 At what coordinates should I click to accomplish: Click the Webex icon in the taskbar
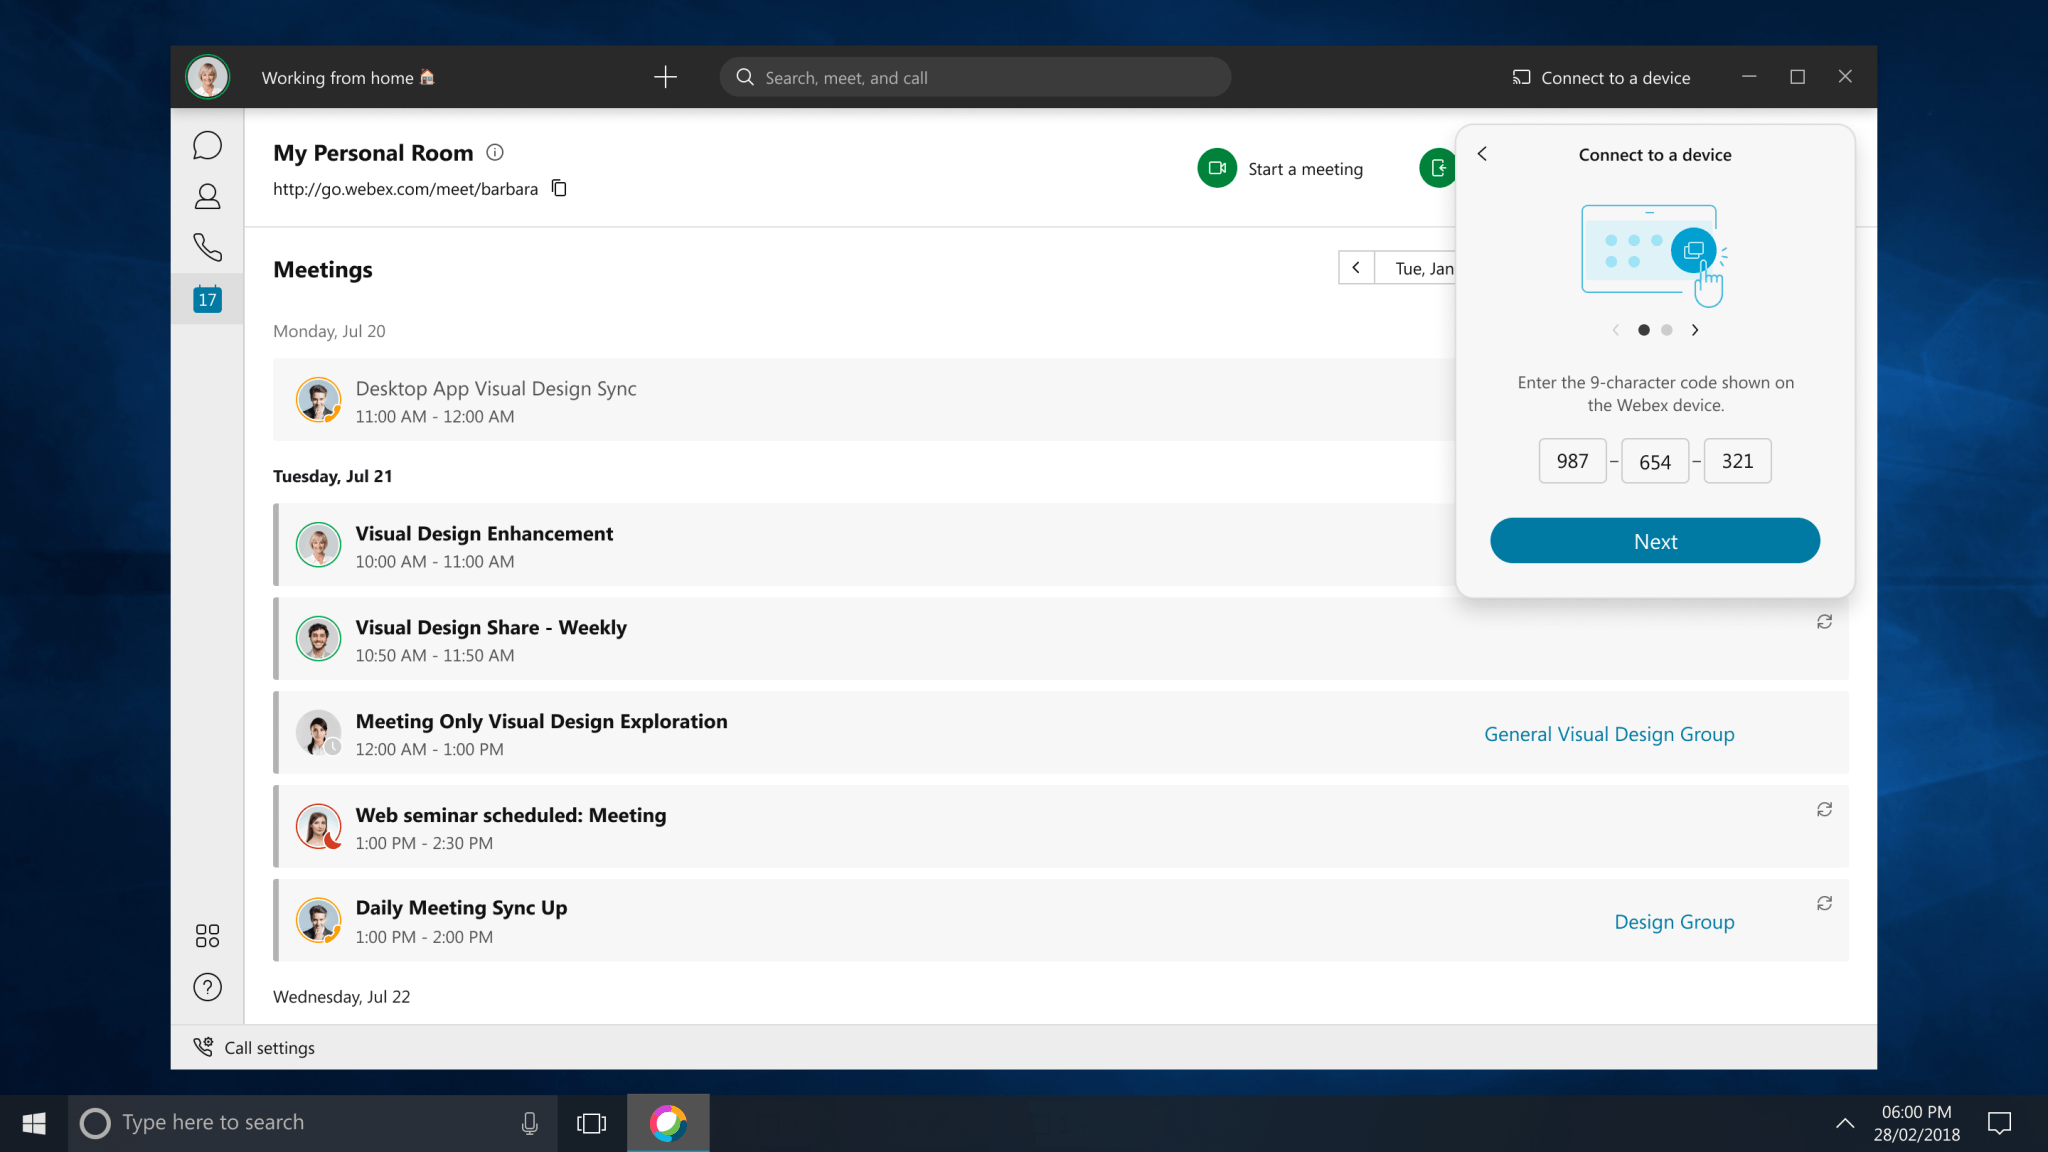[x=668, y=1122]
